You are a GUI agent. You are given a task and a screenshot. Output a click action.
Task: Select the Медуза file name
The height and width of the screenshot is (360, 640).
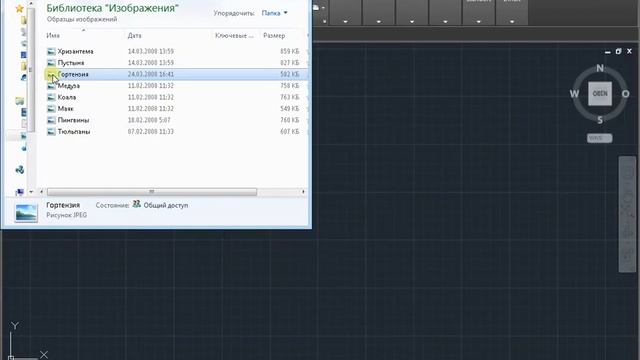69,86
